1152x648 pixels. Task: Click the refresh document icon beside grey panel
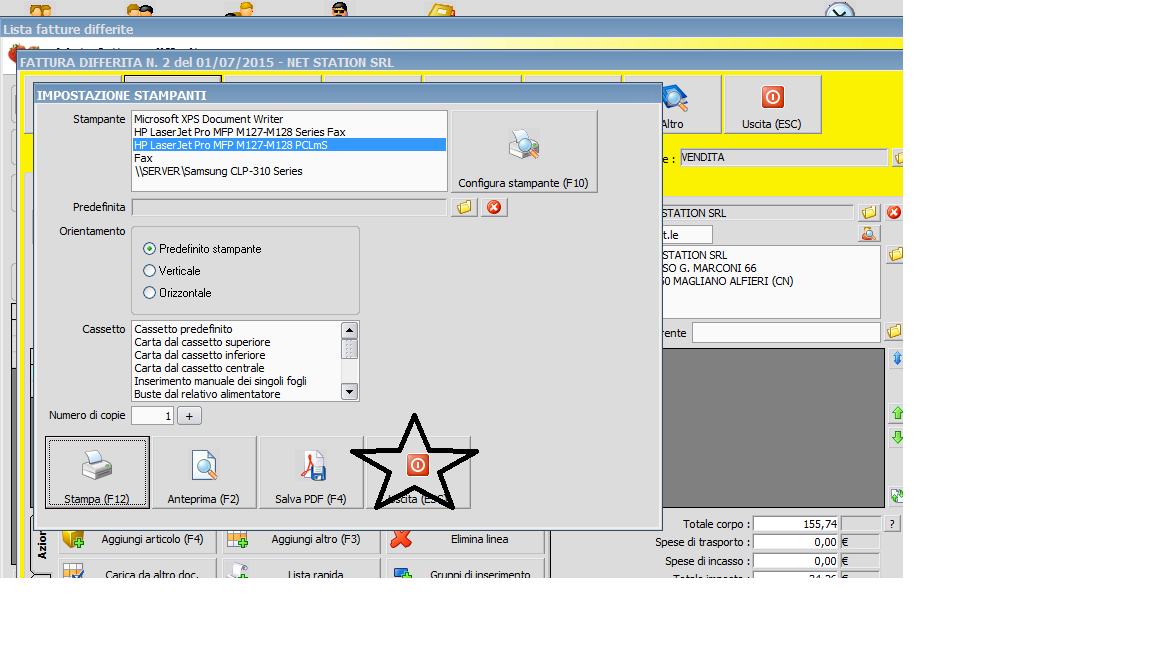point(897,496)
